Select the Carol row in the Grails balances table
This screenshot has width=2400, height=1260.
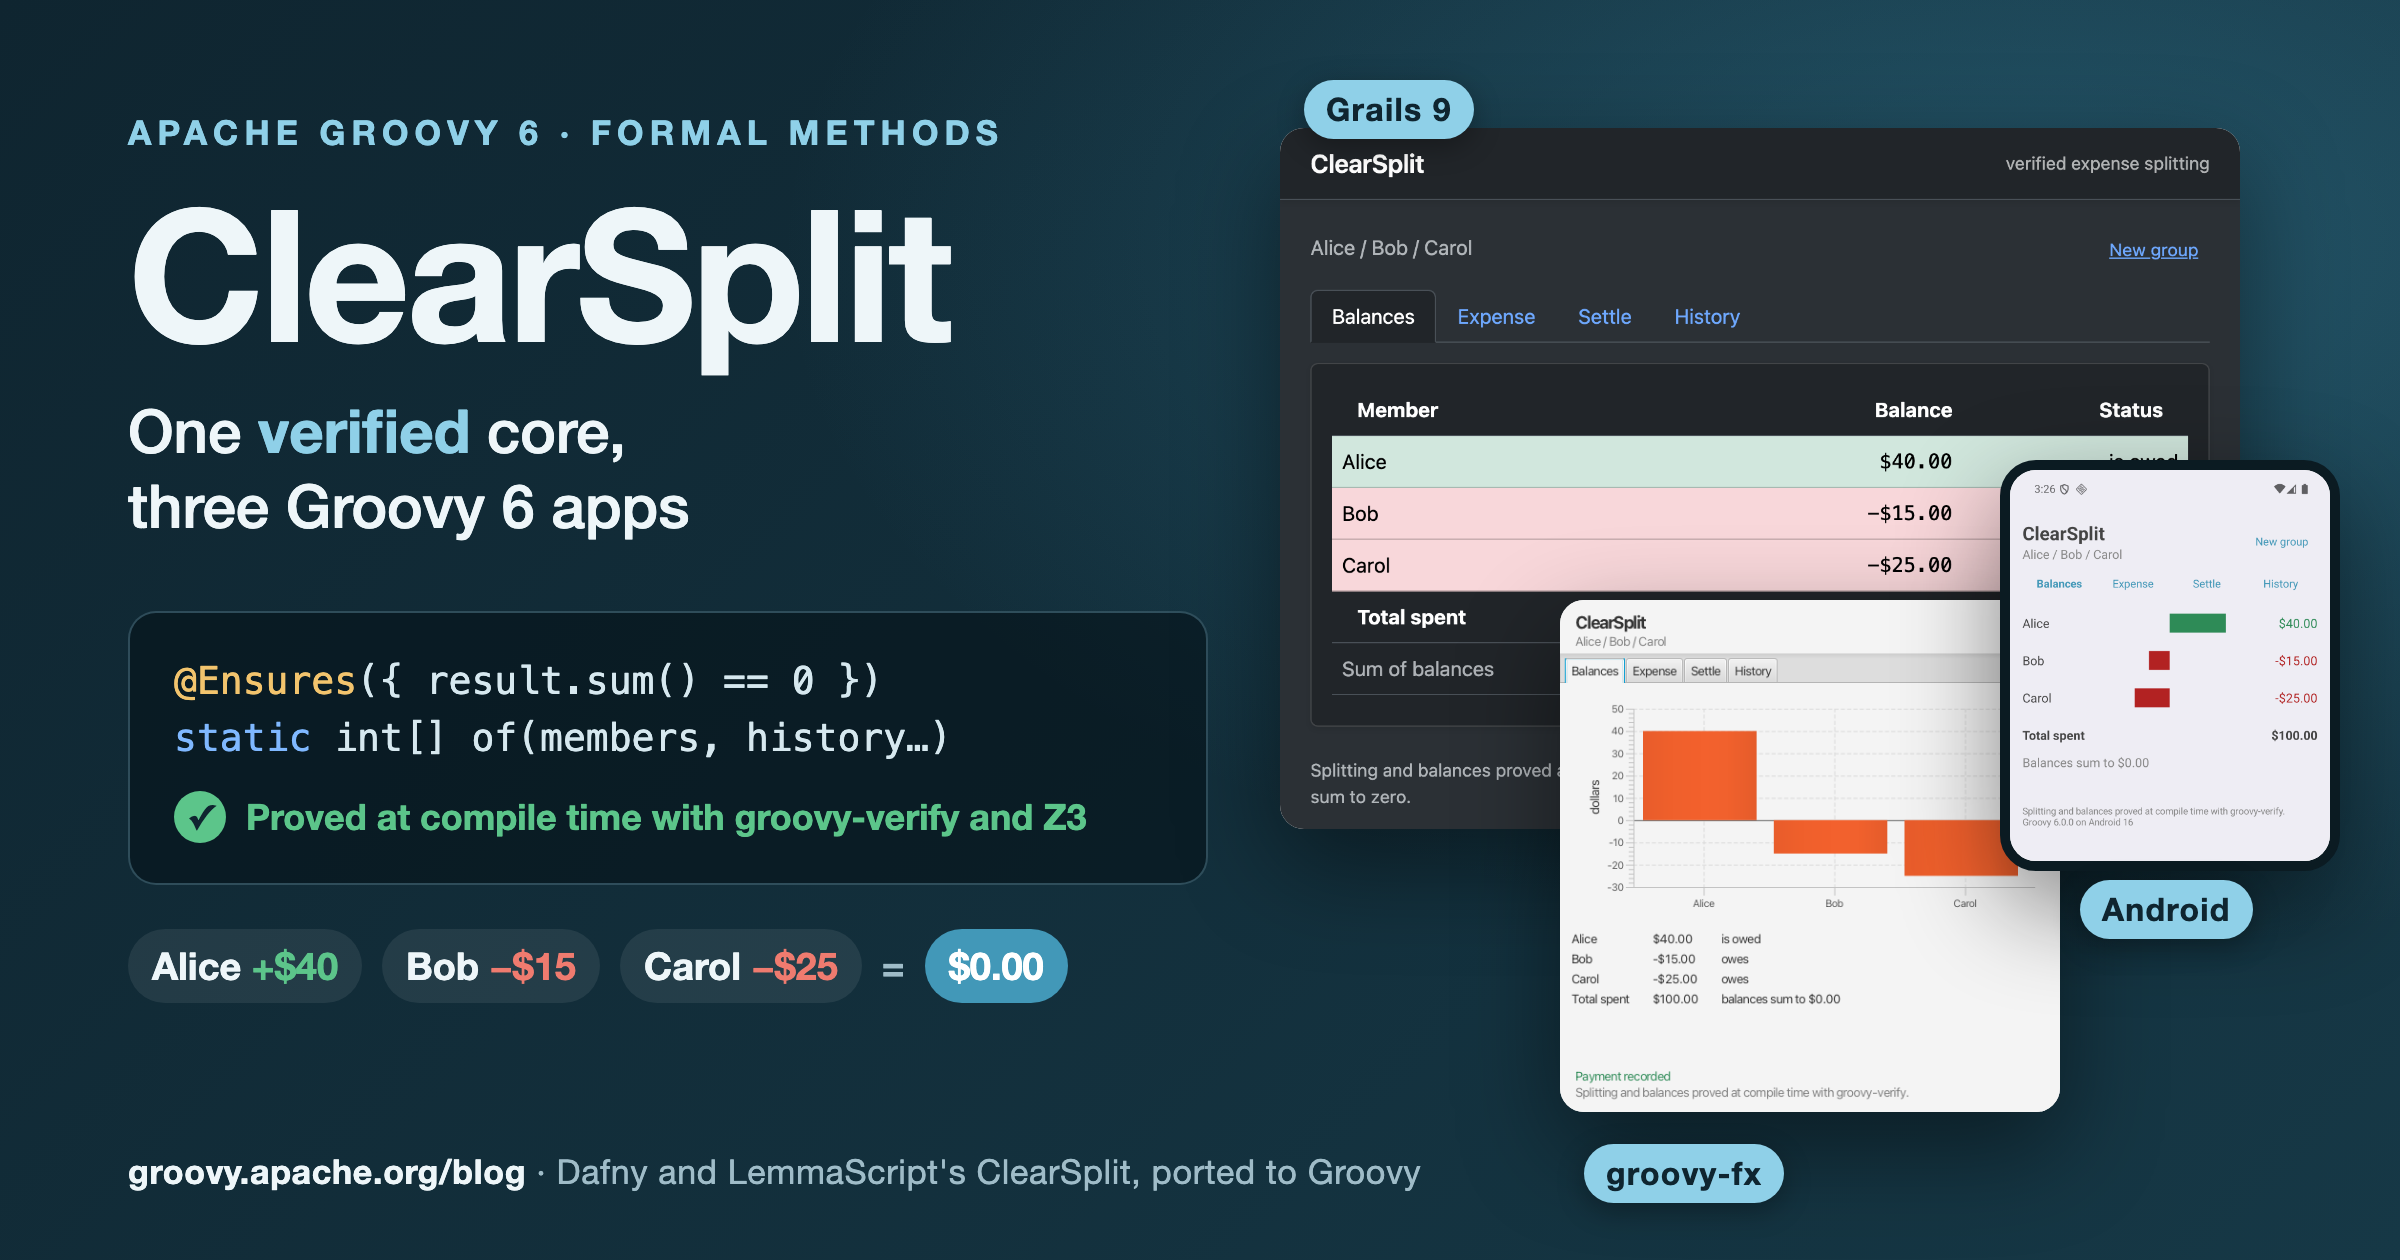tap(1665, 566)
